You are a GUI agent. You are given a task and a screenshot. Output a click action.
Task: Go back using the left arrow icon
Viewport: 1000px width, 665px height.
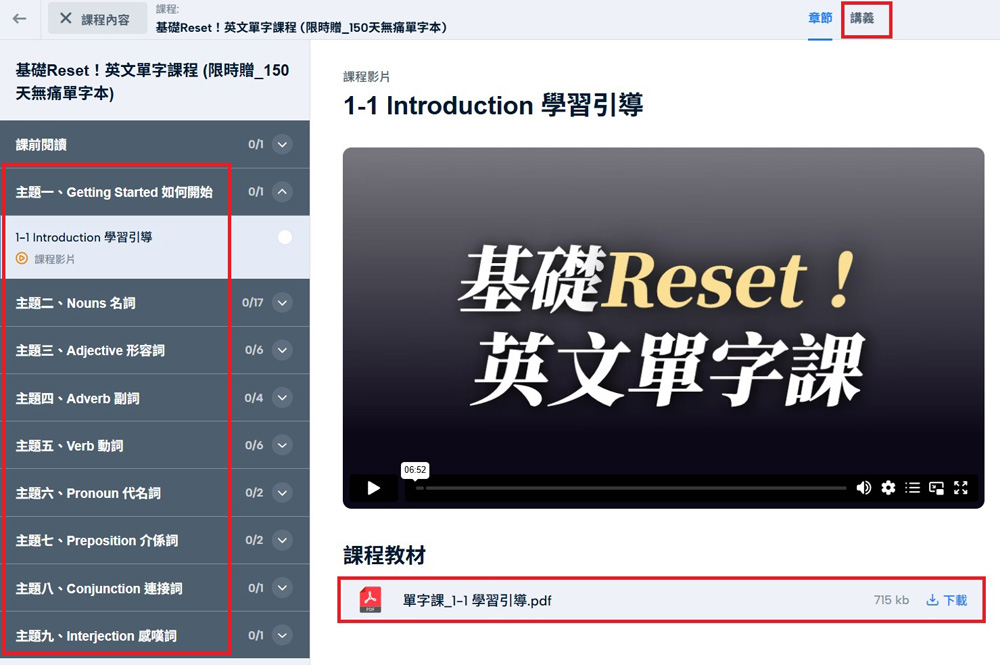pos(20,18)
